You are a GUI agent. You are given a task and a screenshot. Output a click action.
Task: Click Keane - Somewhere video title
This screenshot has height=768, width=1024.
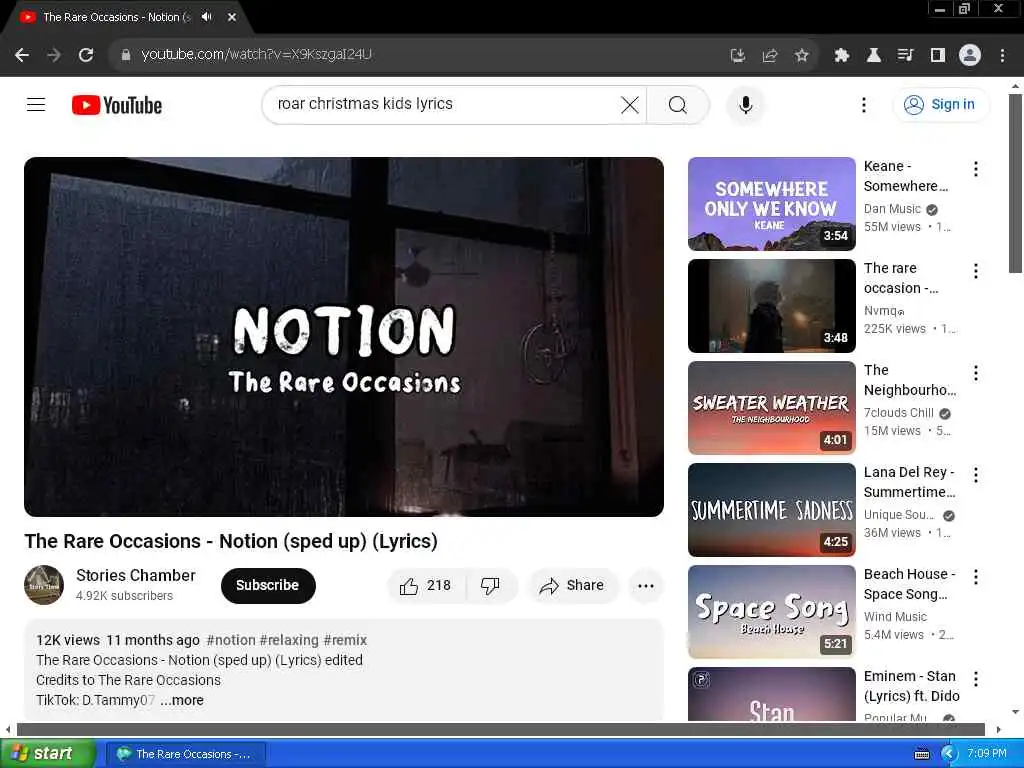pos(906,176)
